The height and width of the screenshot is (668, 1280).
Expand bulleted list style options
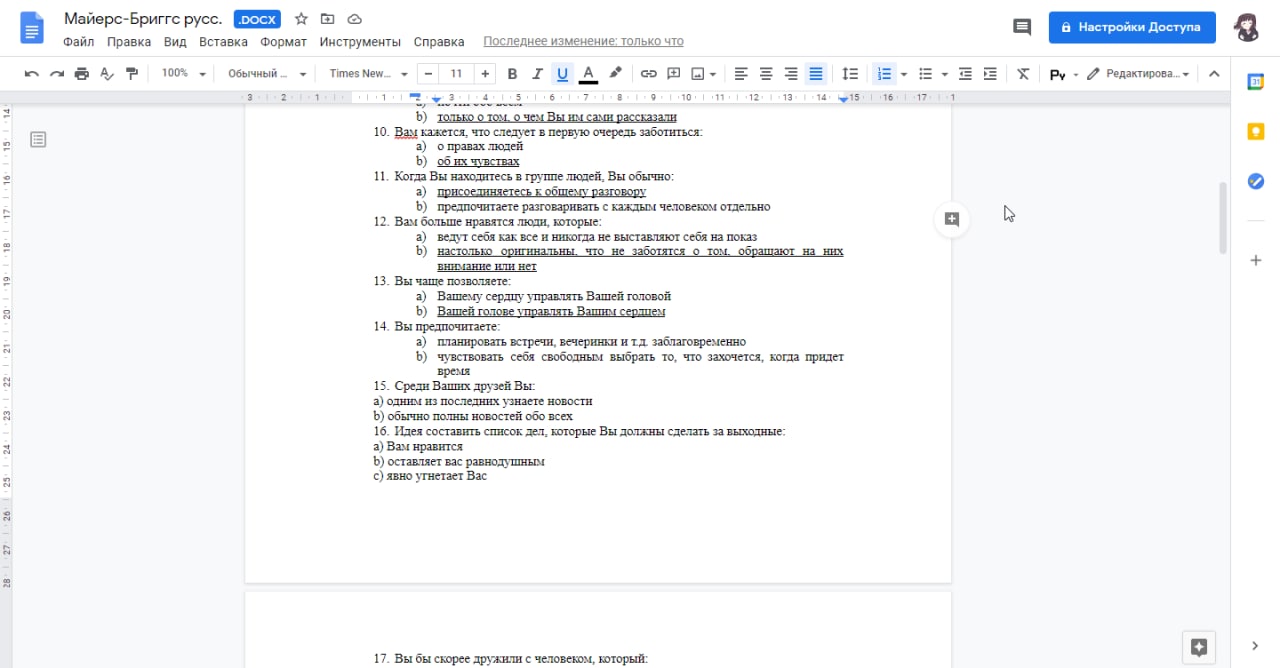pyautogui.click(x=945, y=74)
